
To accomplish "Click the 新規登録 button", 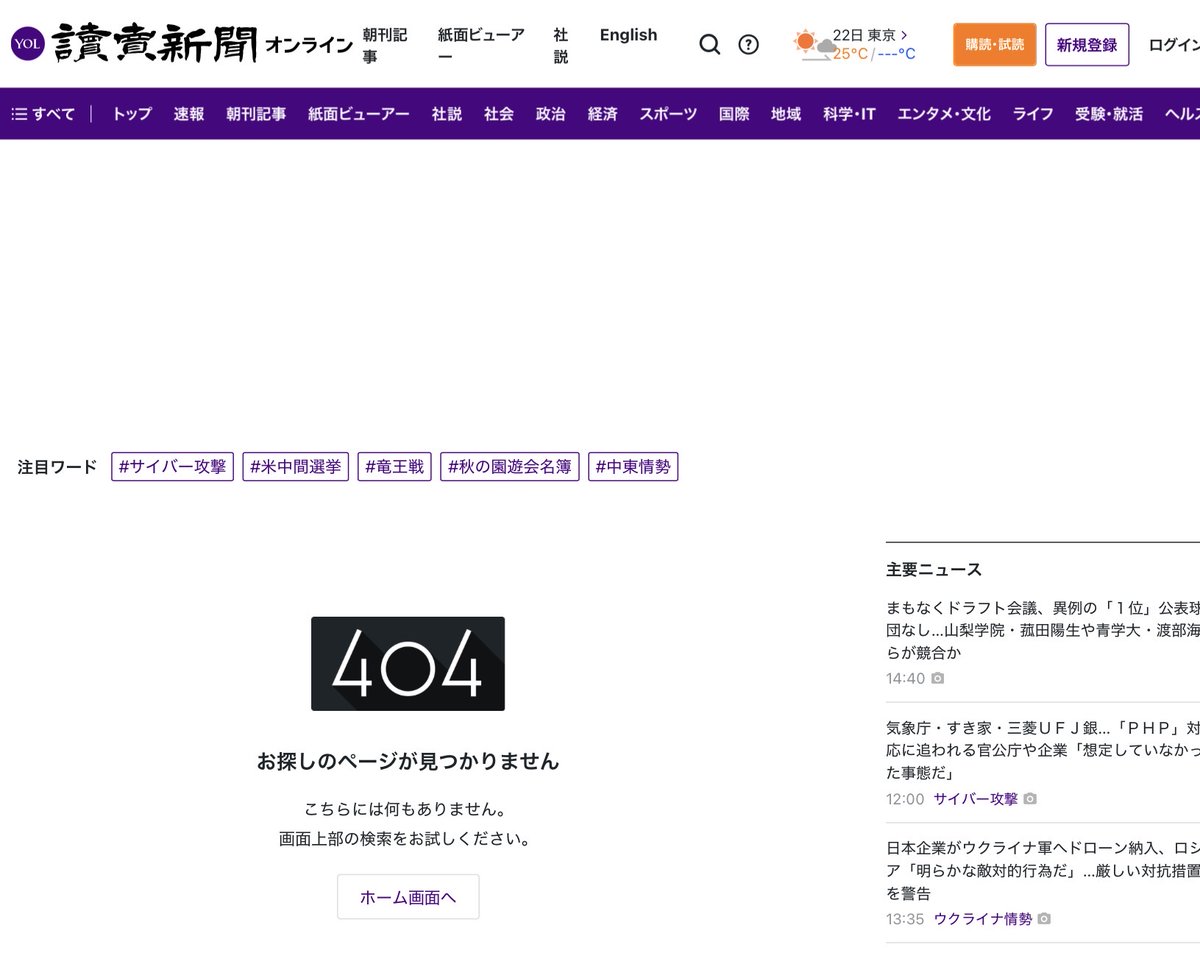I will pos(1087,45).
